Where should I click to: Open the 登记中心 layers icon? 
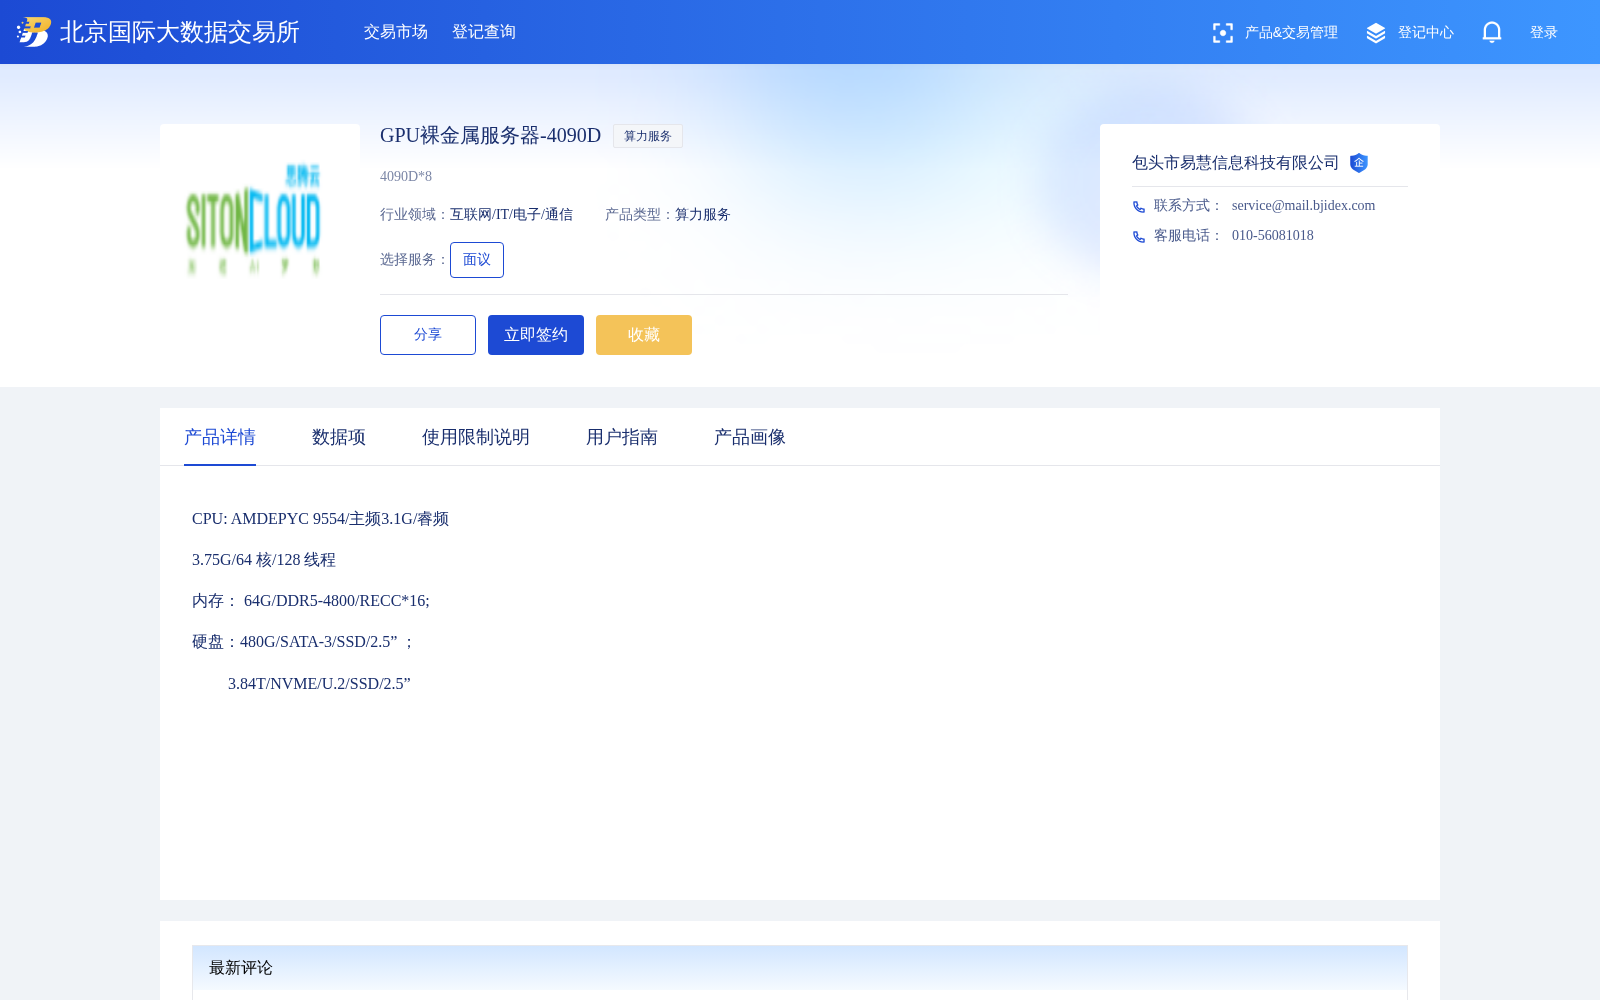(x=1376, y=33)
